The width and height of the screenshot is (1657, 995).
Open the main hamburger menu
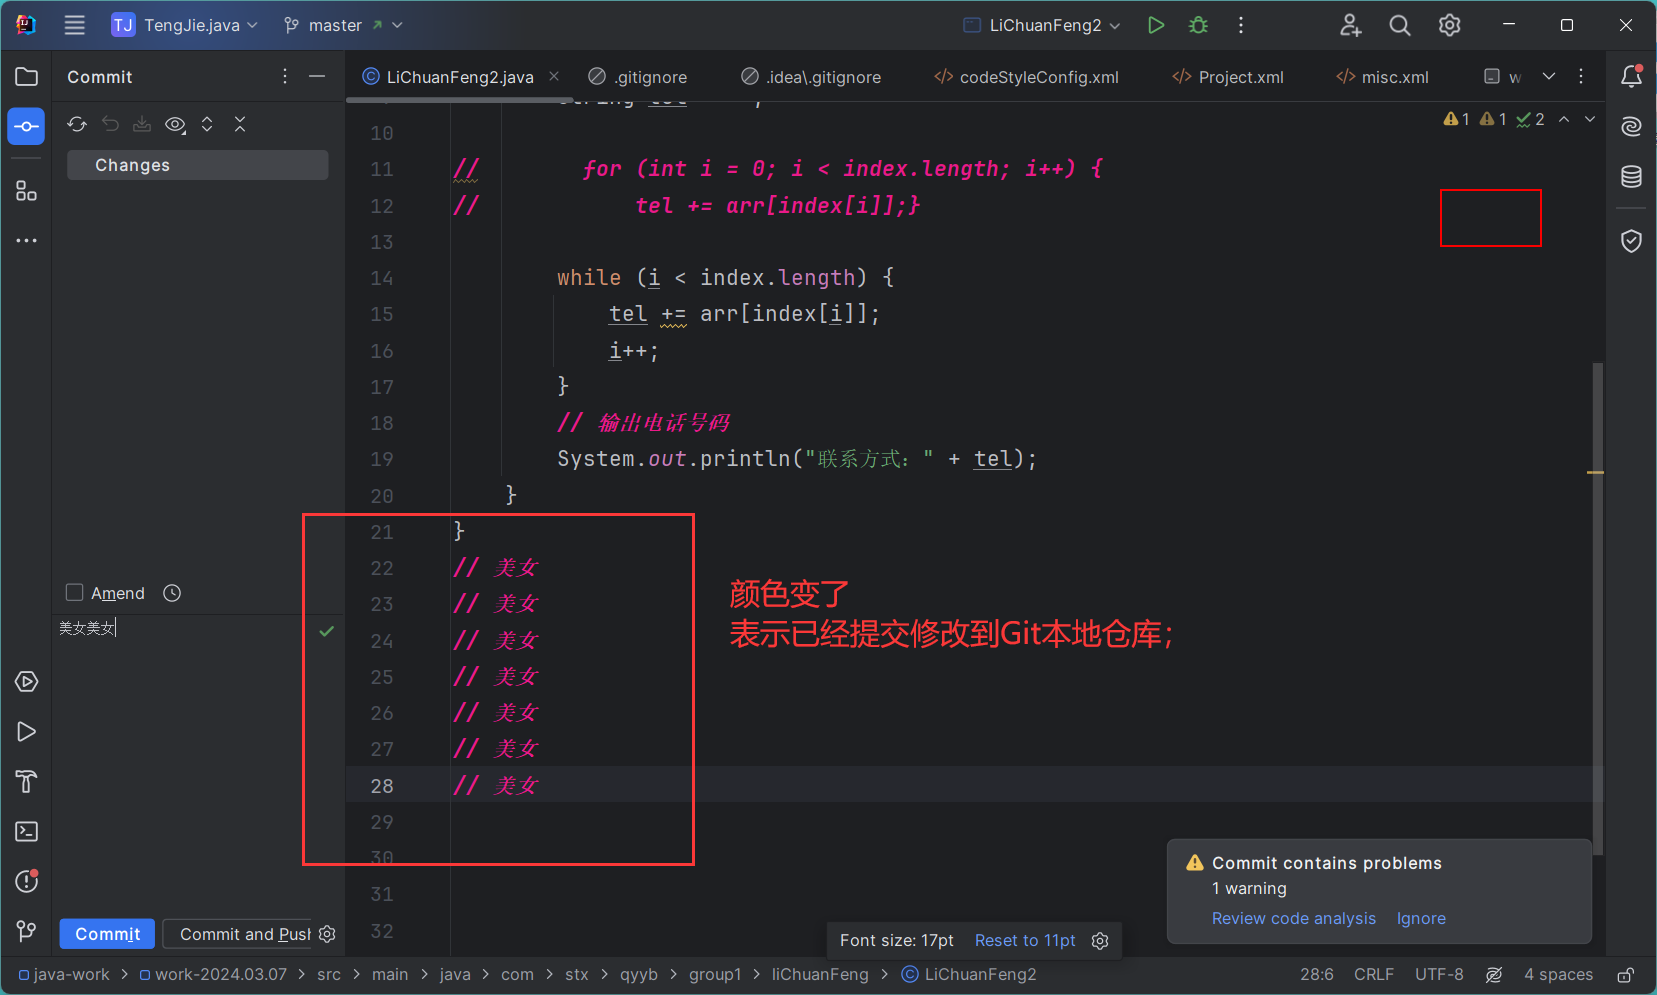click(75, 25)
